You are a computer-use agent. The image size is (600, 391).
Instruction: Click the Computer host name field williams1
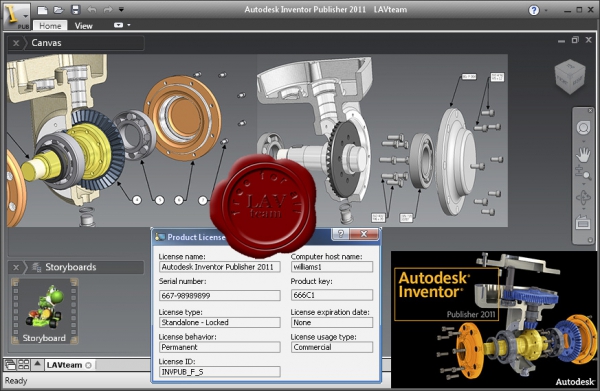[x=332, y=267]
